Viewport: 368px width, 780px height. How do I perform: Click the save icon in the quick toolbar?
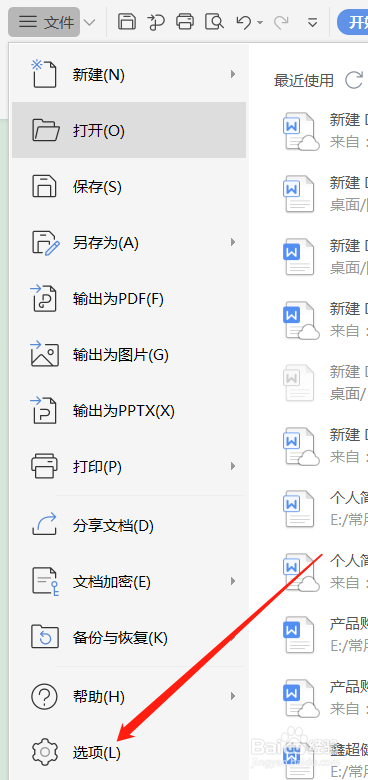pyautogui.click(x=127, y=22)
